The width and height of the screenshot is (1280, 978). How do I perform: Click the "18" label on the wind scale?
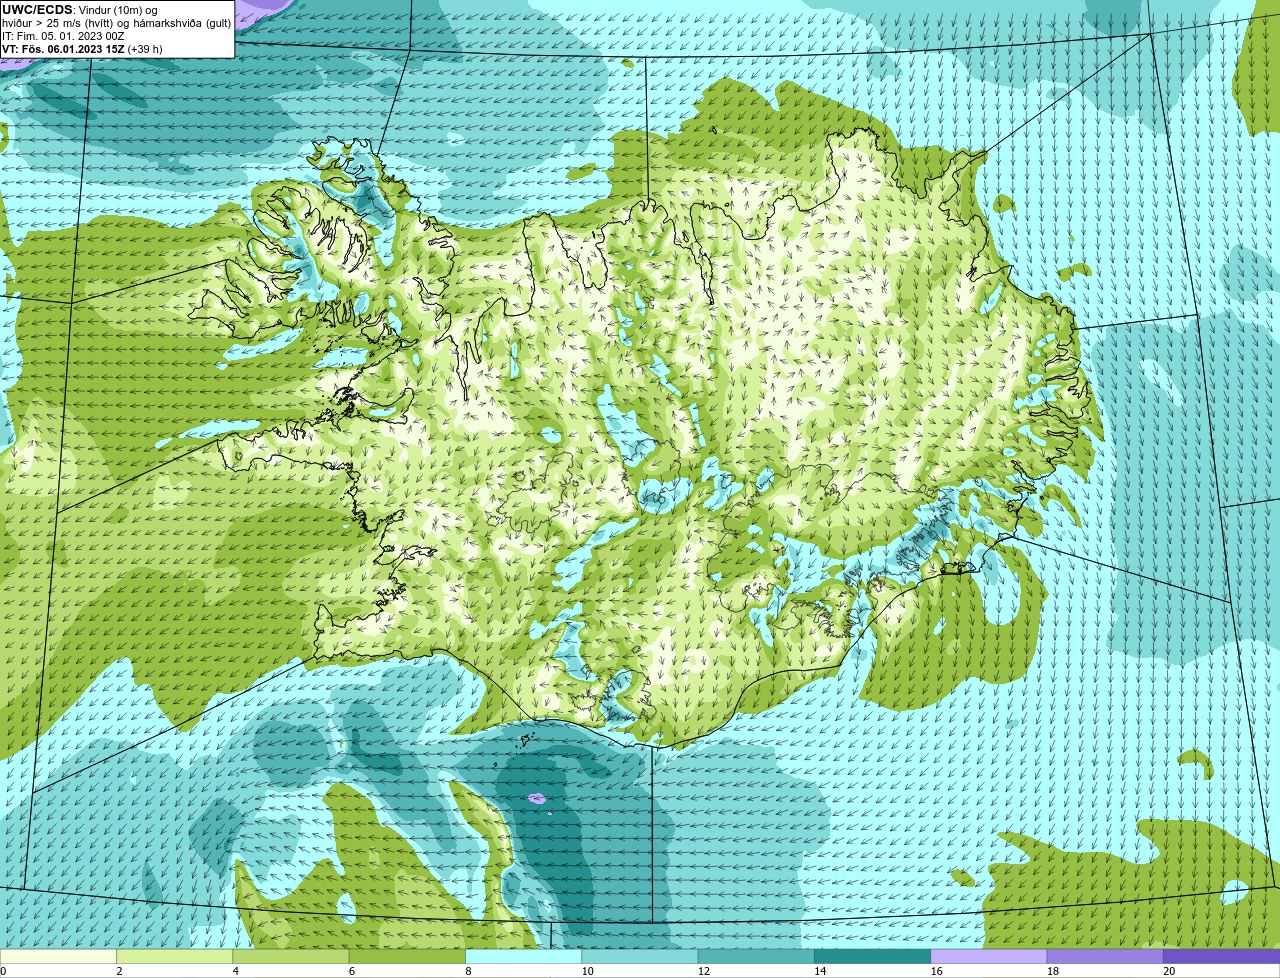click(x=1052, y=971)
